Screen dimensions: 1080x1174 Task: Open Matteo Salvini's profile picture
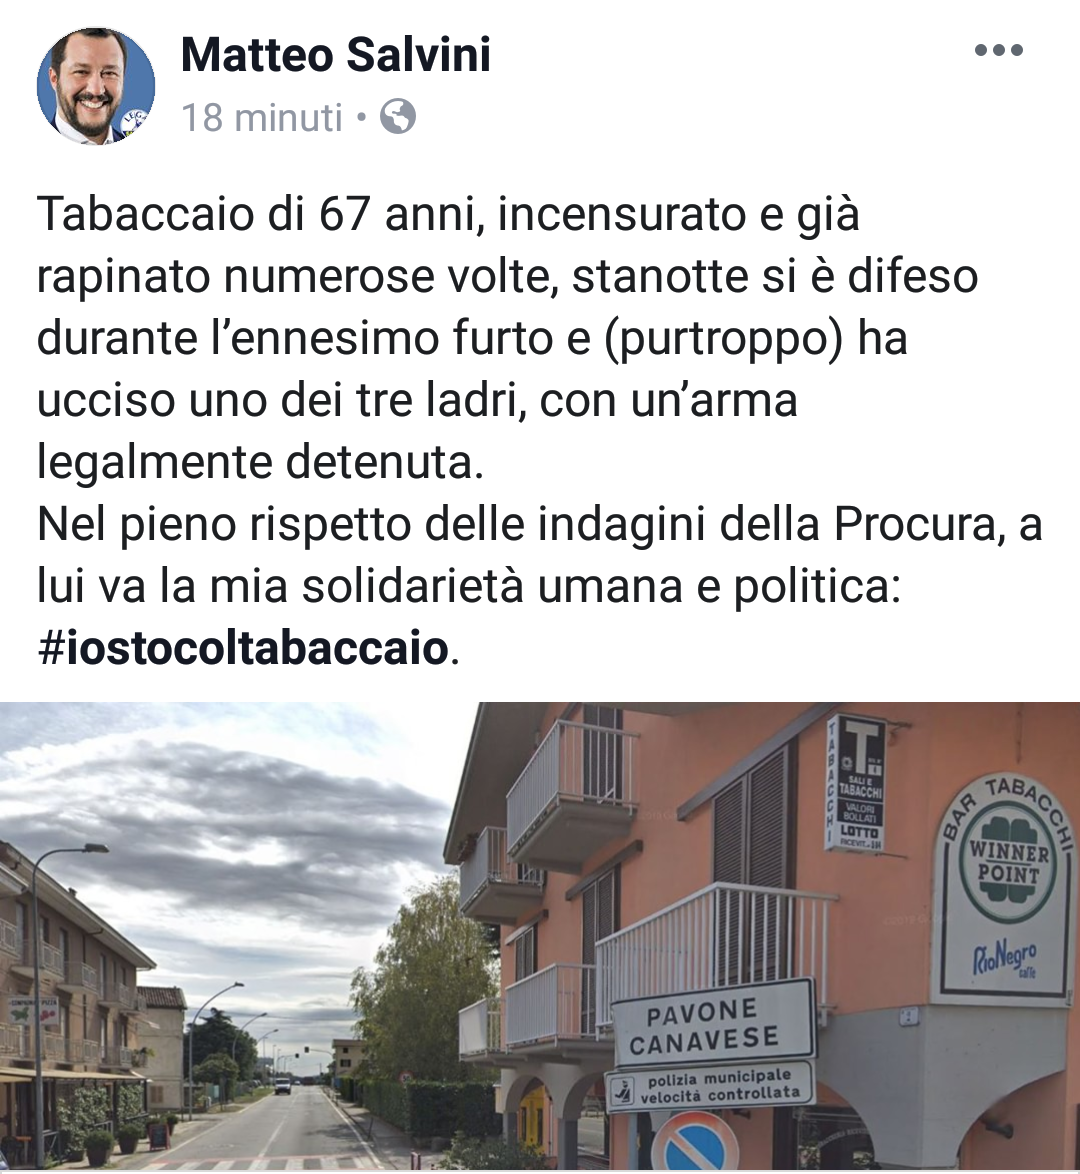[96, 84]
